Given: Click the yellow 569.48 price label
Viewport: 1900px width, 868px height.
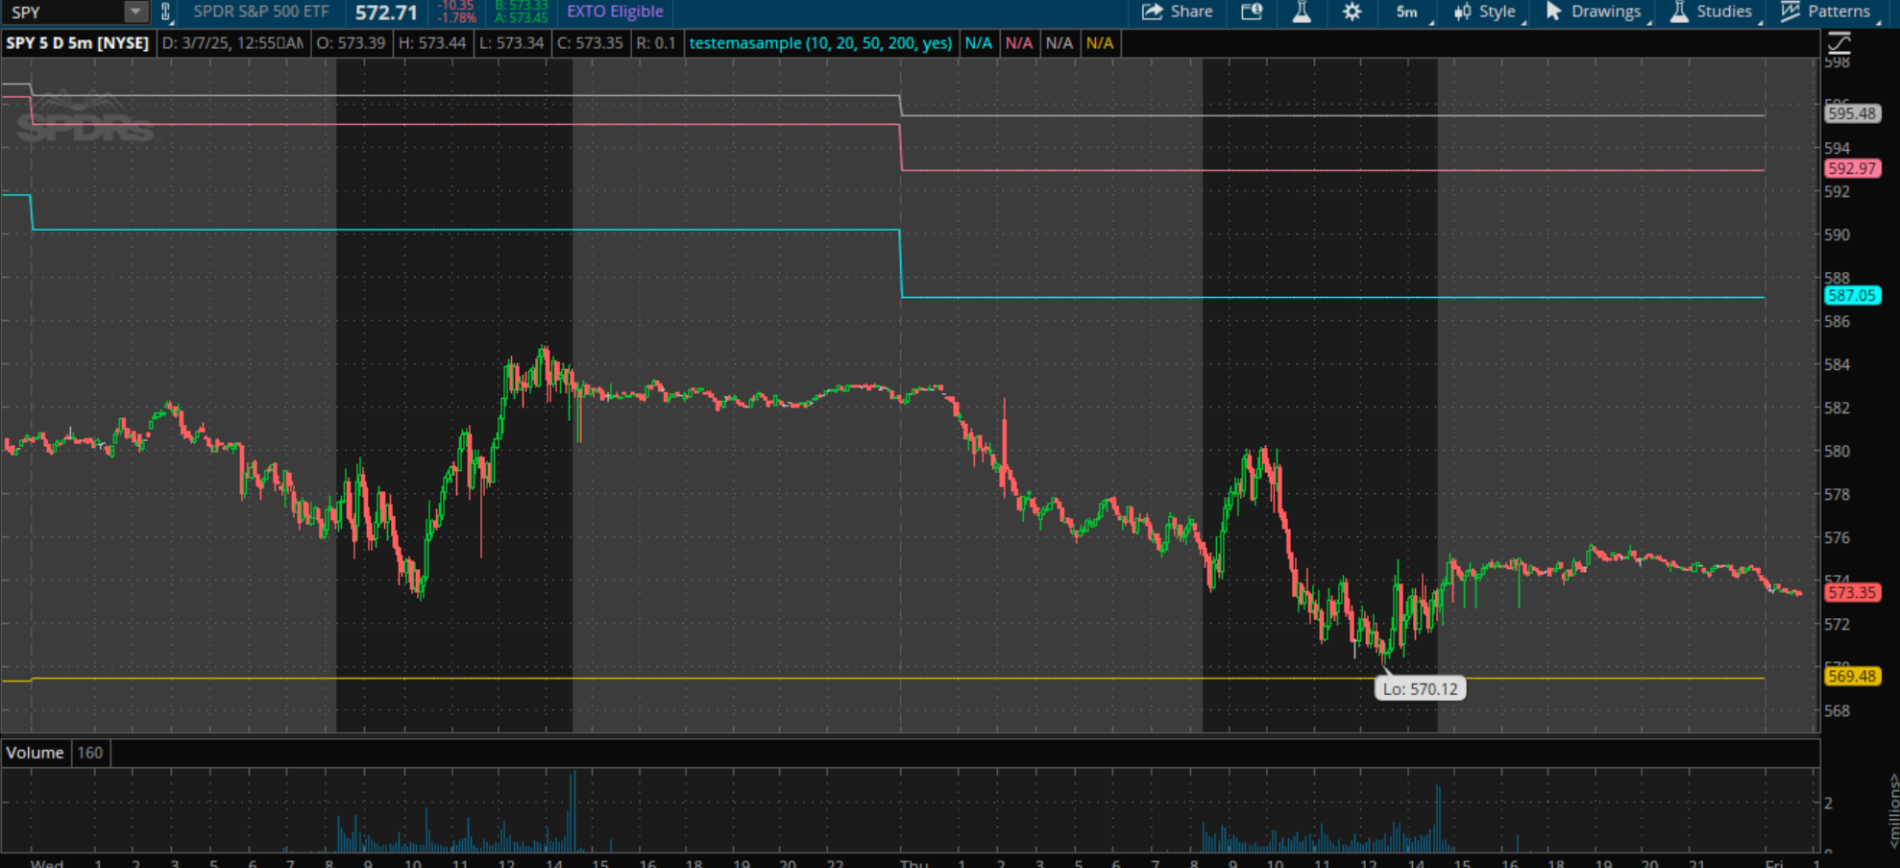Looking at the screenshot, I should point(1851,676).
